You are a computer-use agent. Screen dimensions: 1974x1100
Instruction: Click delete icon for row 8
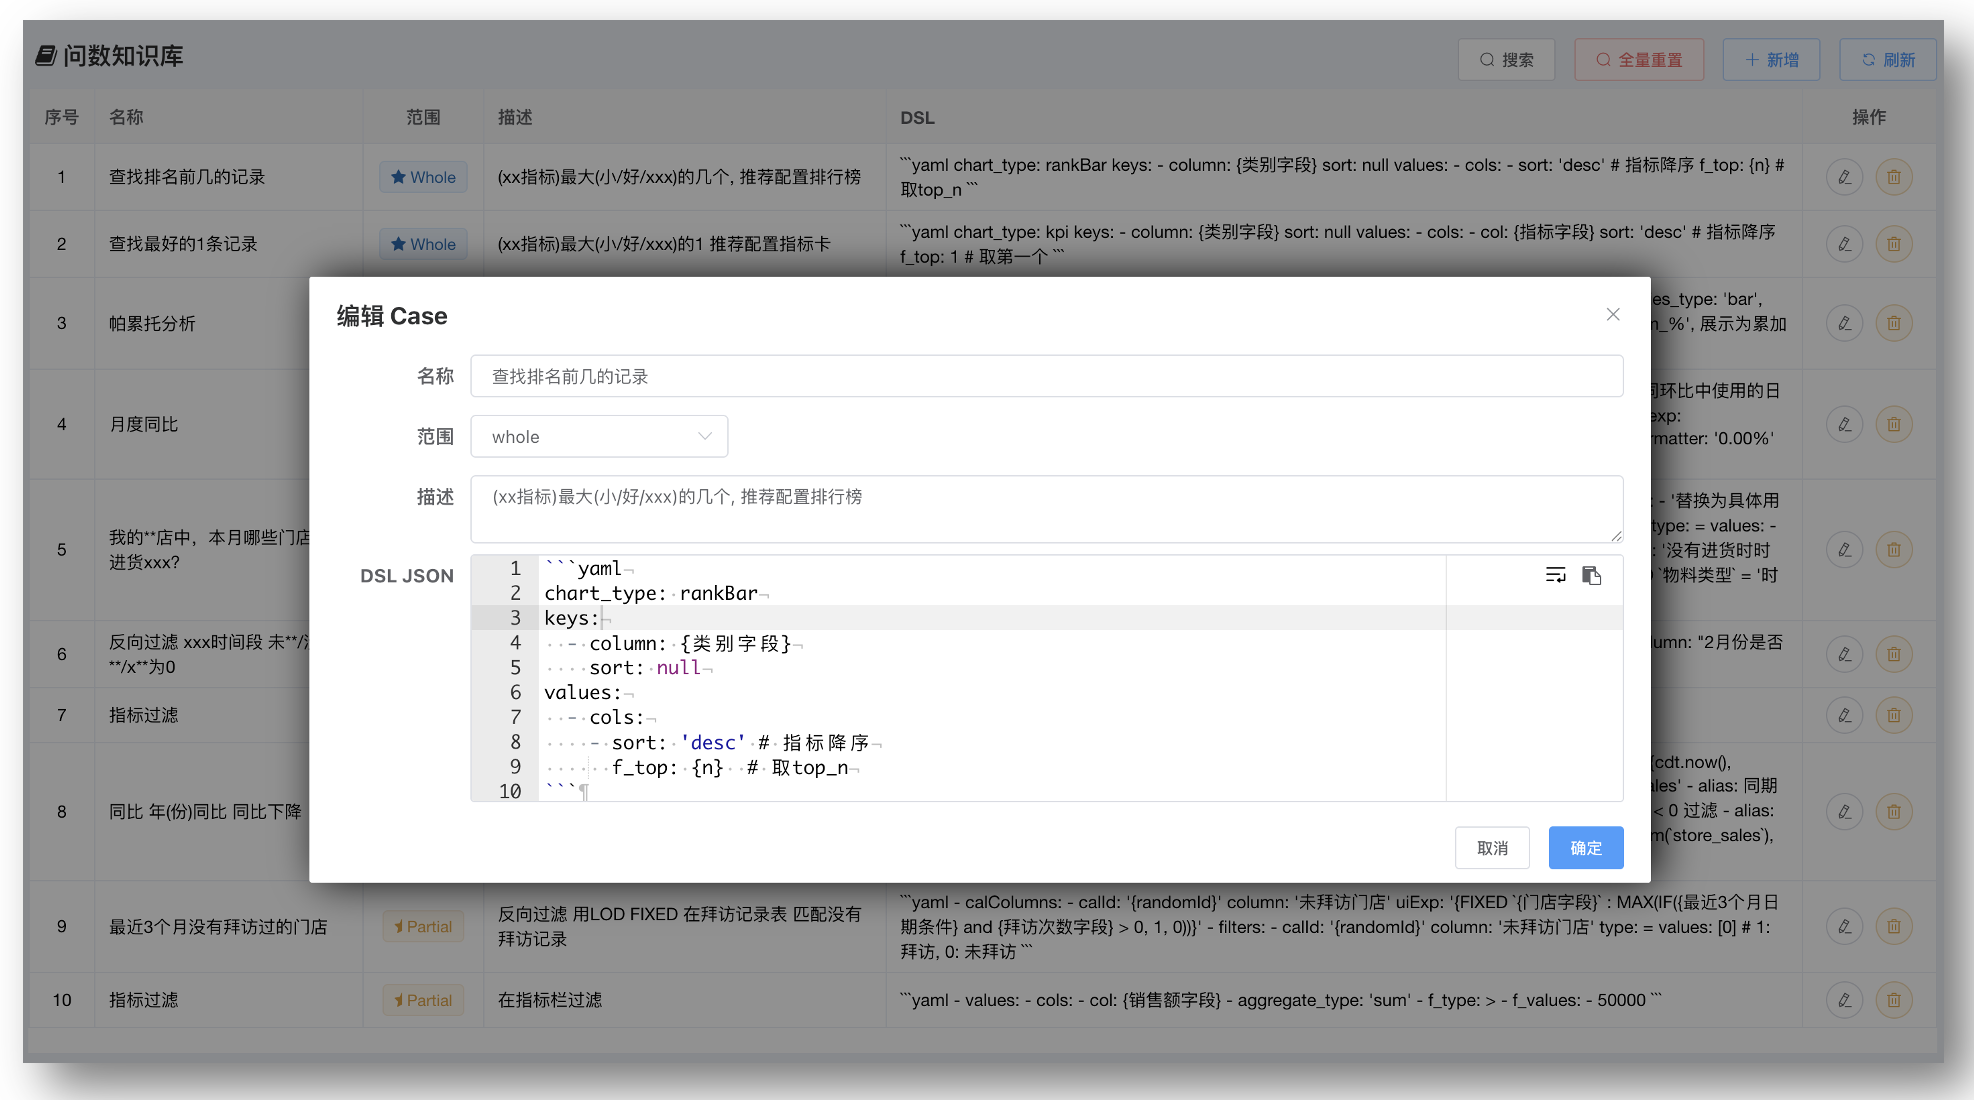1894,811
